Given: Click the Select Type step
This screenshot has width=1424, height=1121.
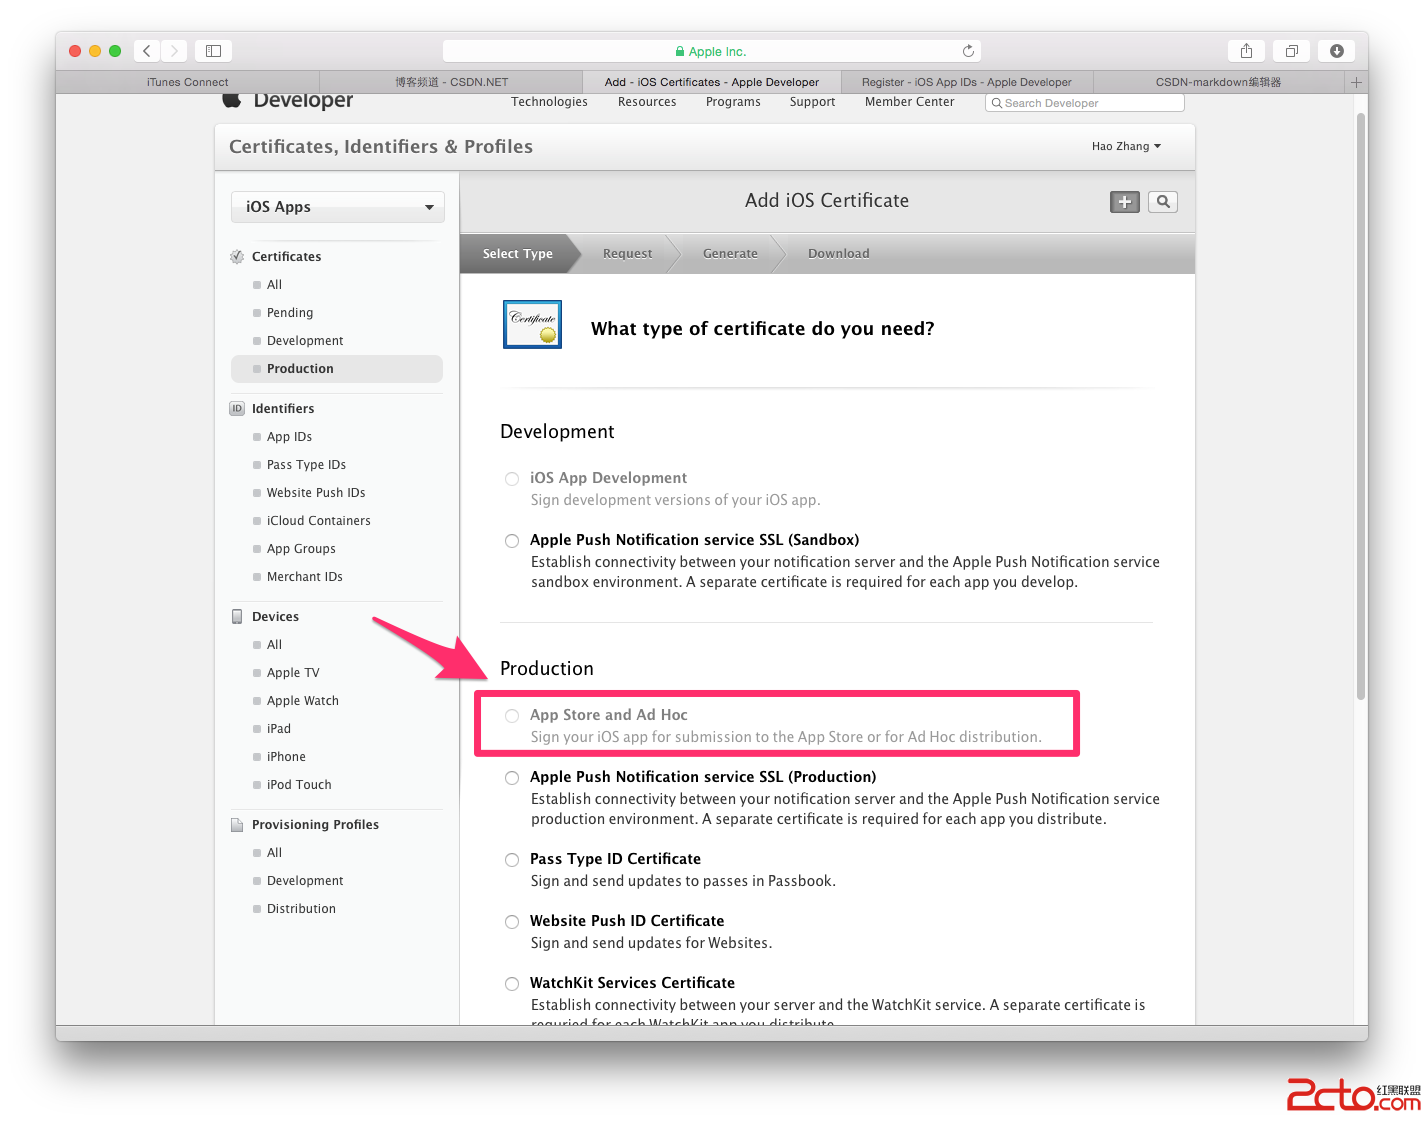Looking at the screenshot, I should coord(518,254).
